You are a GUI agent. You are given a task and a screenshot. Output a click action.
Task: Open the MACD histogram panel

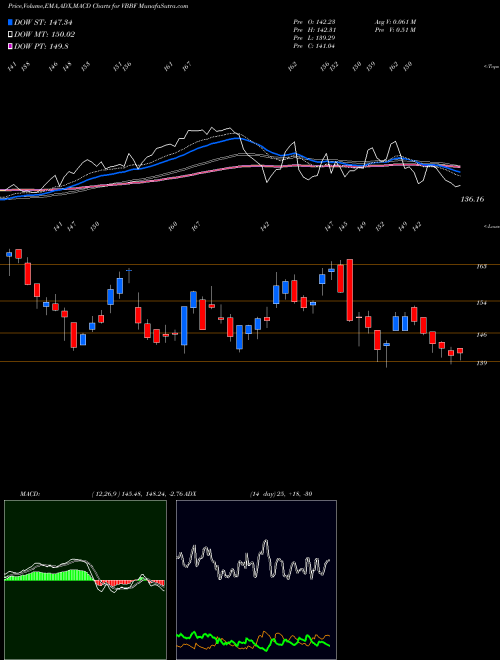pyautogui.click(x=85, y=580)
